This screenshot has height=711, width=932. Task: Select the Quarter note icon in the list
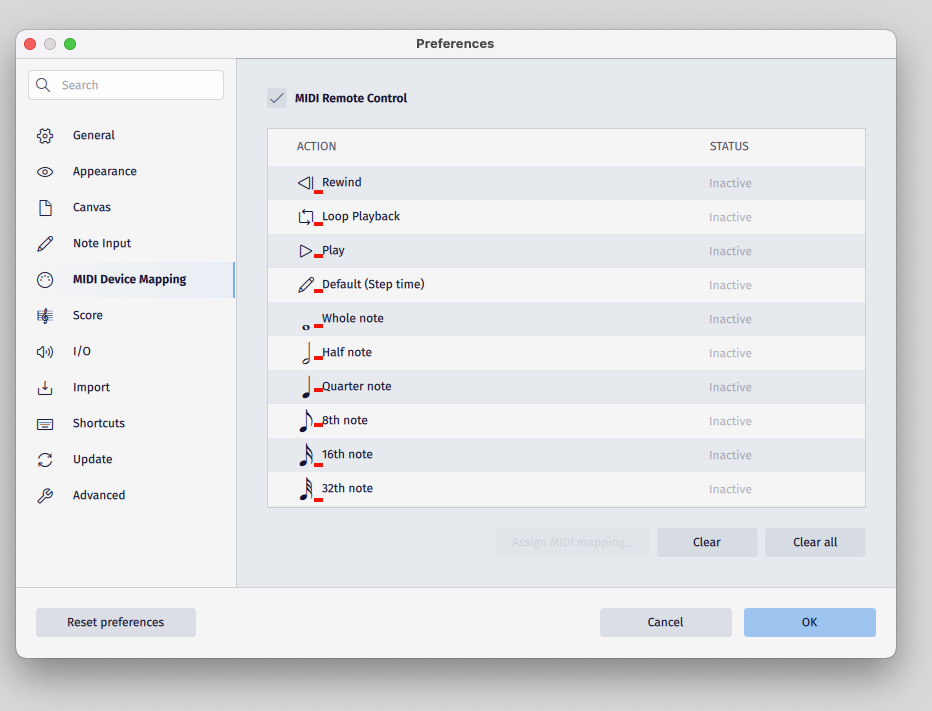(307, 385)
